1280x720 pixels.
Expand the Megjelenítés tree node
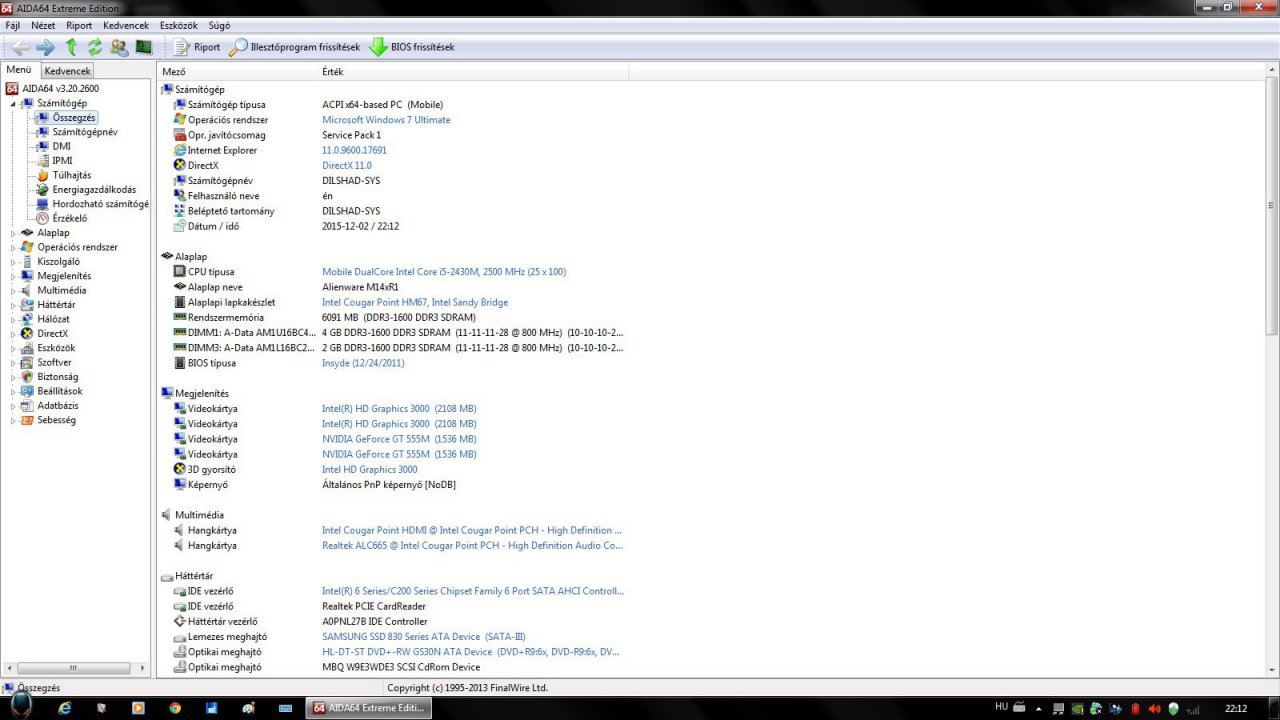pos(14,276)
